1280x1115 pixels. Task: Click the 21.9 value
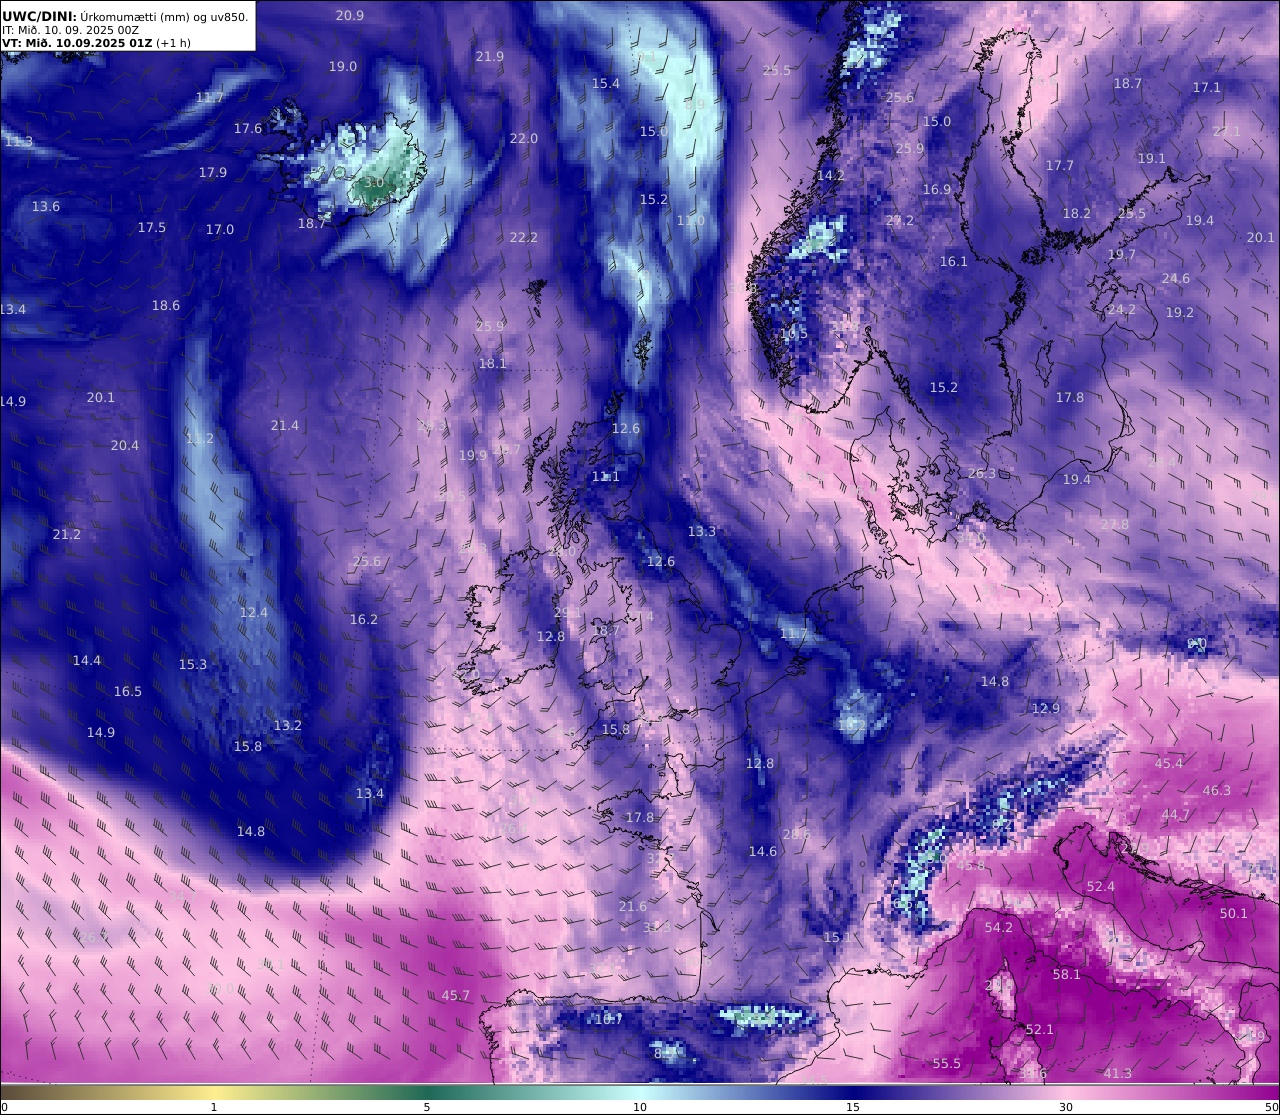[490, 56]
